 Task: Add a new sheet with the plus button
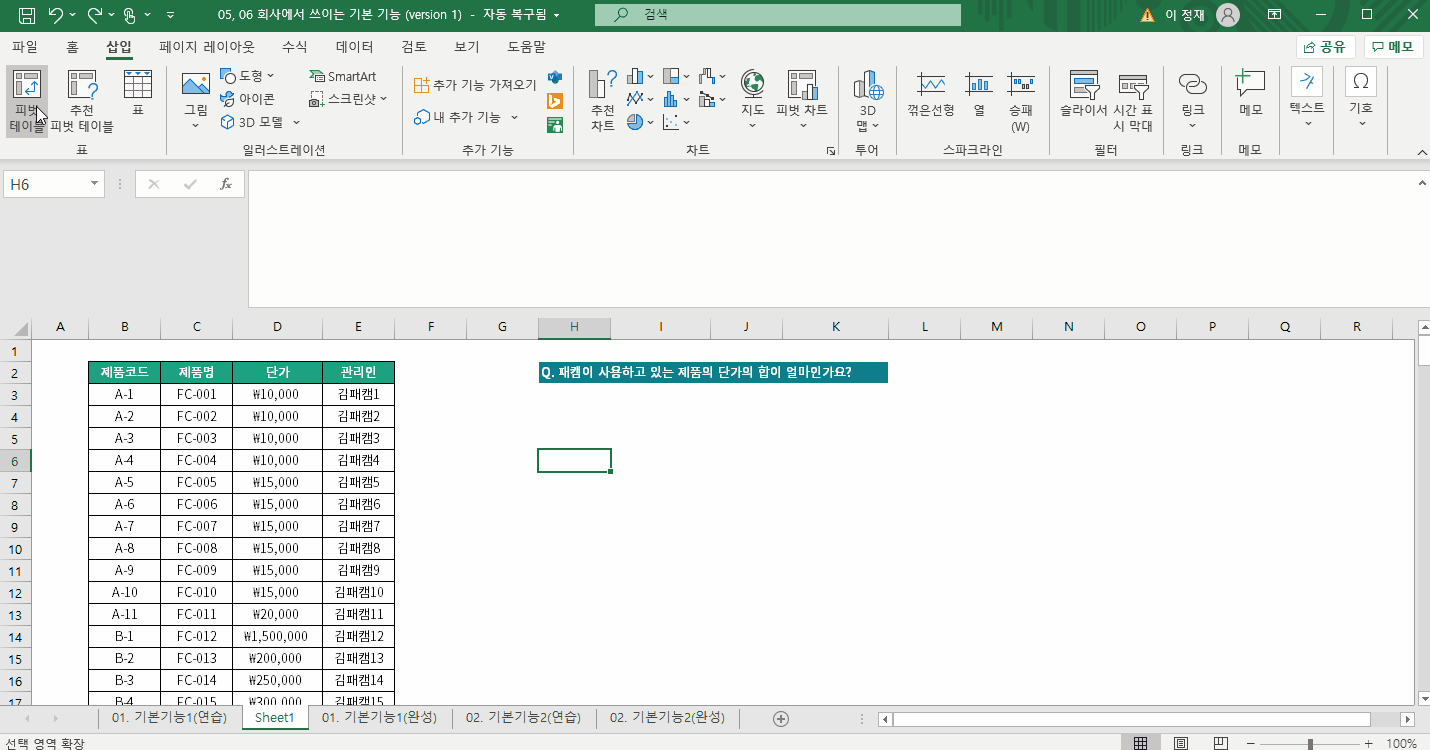(x=781, y=719)
